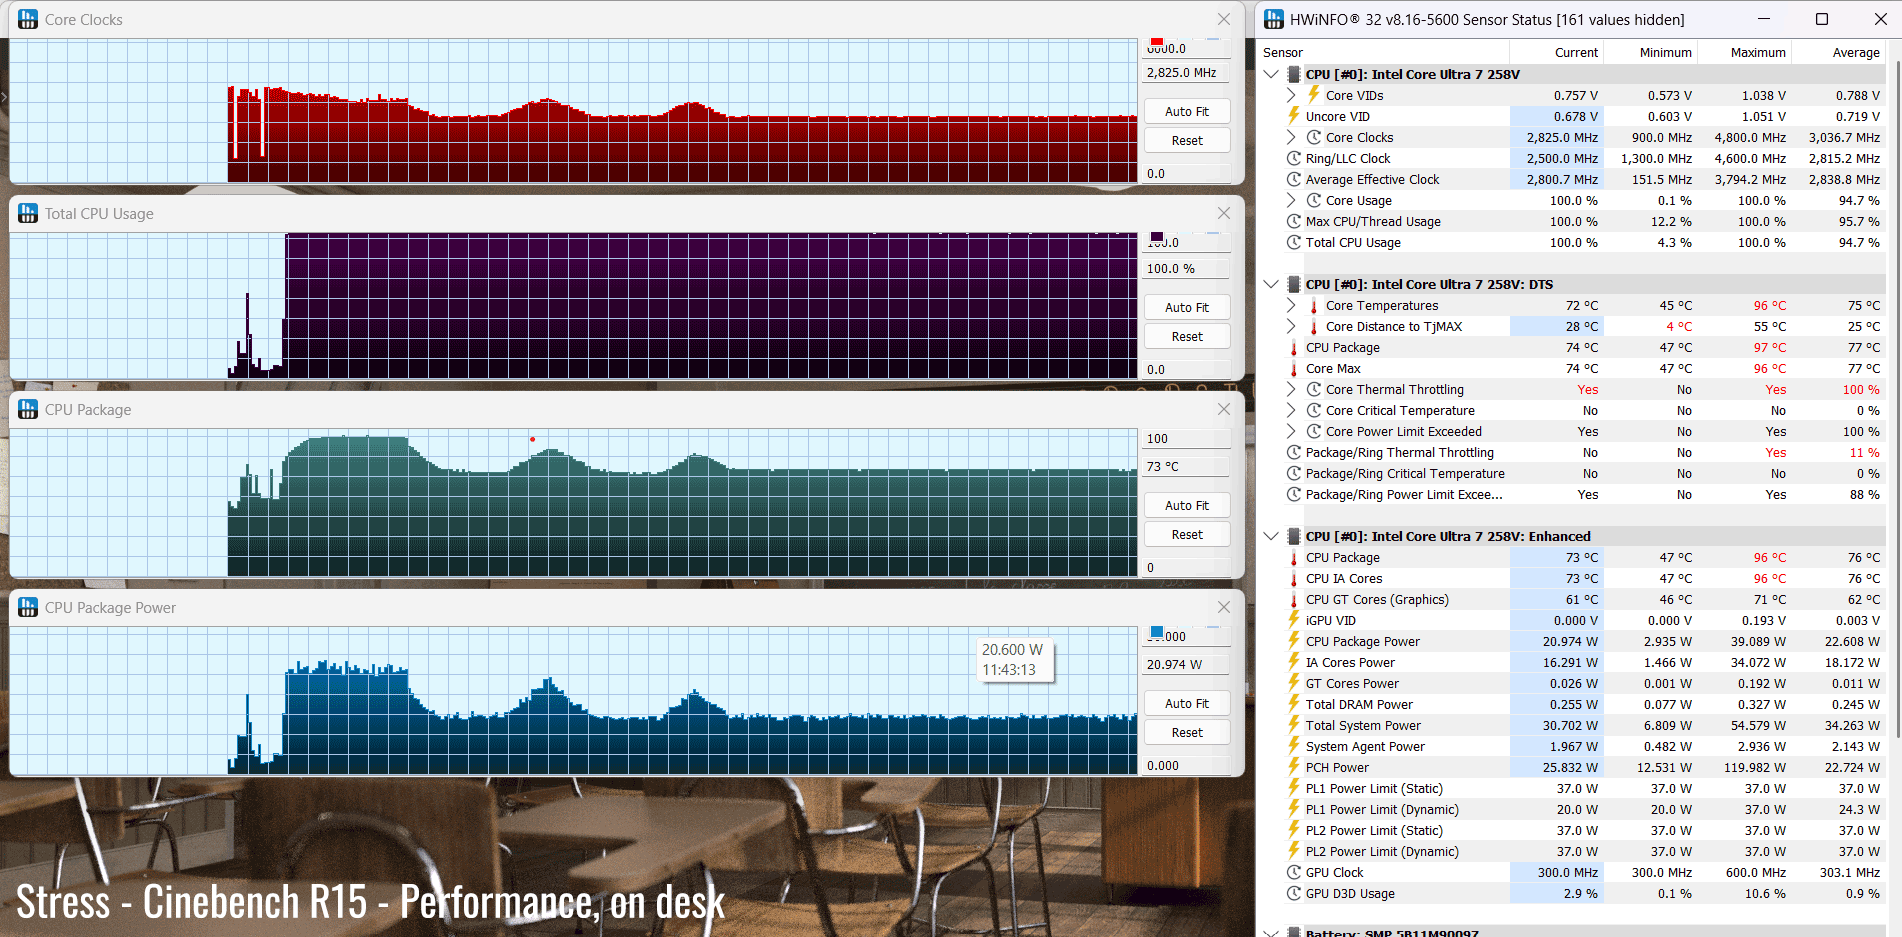Viewport: 1902px width, 937px height.
Task: Click red color swatch in Core Clocks graph
Action: point(1157,41)
